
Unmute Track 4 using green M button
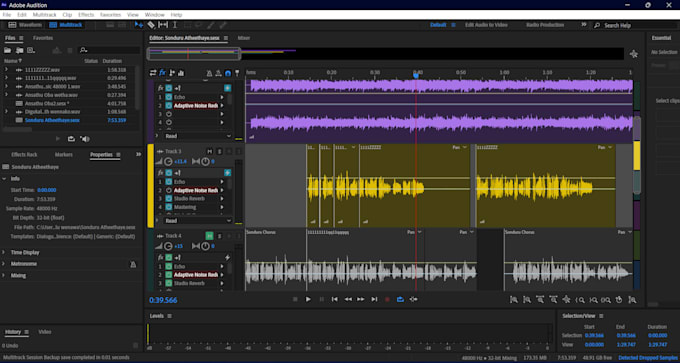pyautogui.click(x=209, y=236)
